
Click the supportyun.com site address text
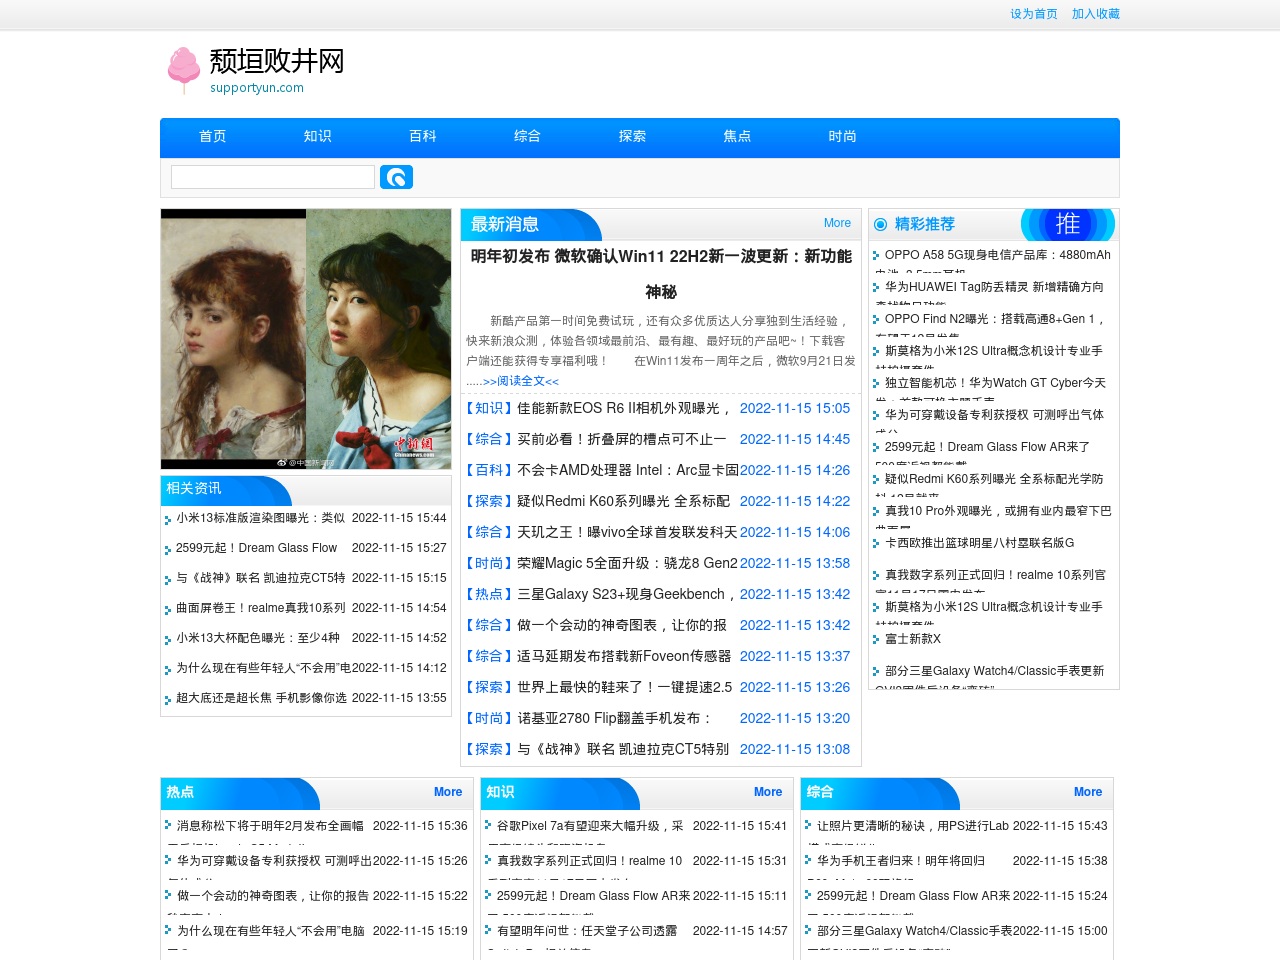(257, 88)
